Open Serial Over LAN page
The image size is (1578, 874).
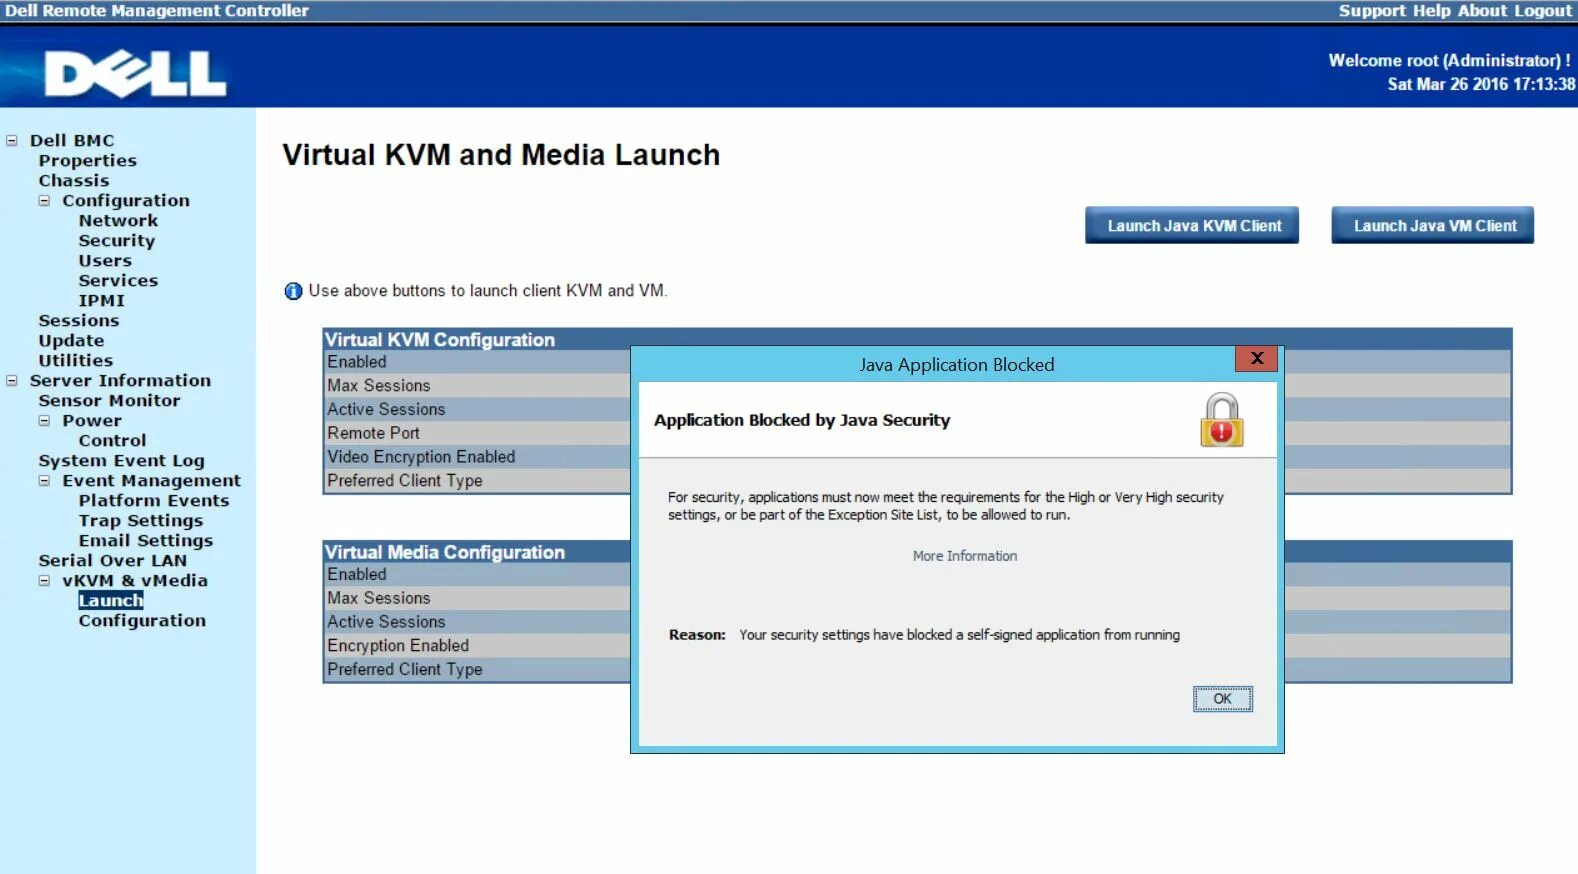click(113, 561)
